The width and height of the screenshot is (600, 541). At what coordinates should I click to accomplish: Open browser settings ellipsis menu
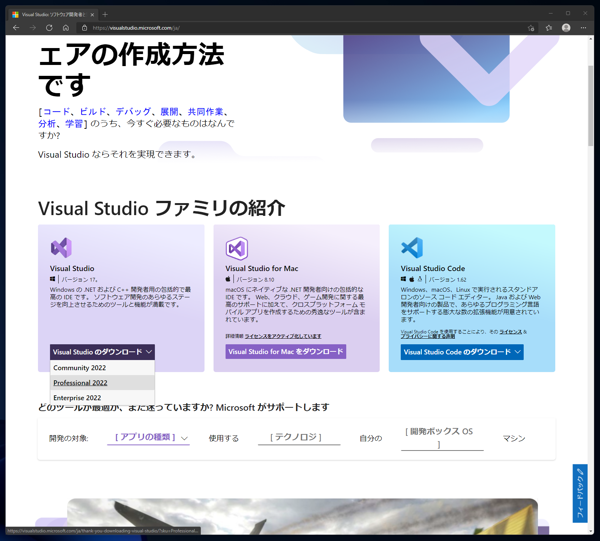(583, 28)
